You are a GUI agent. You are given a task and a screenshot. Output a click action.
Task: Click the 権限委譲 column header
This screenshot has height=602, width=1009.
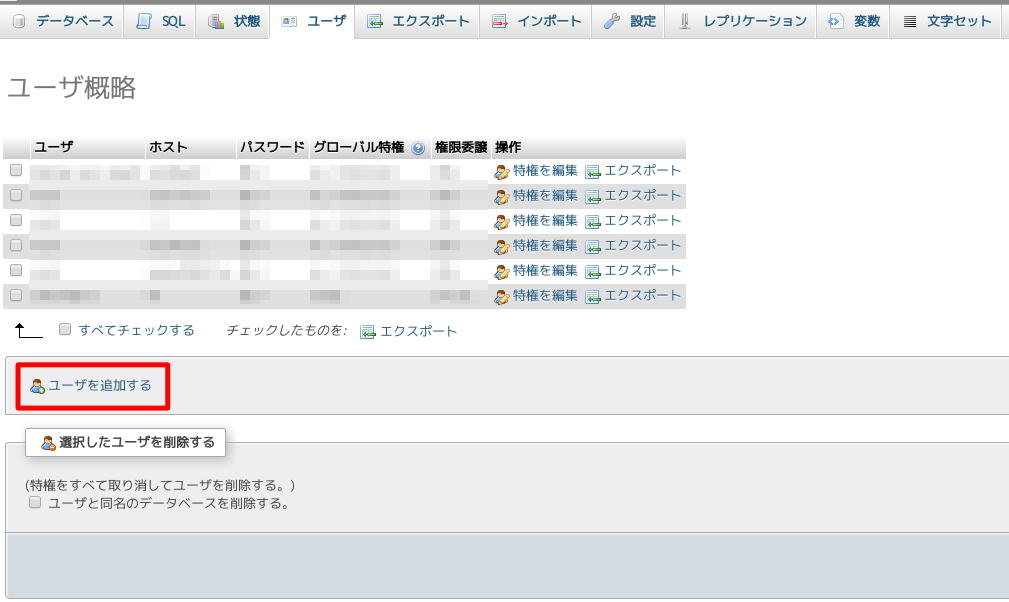(461, 147)
